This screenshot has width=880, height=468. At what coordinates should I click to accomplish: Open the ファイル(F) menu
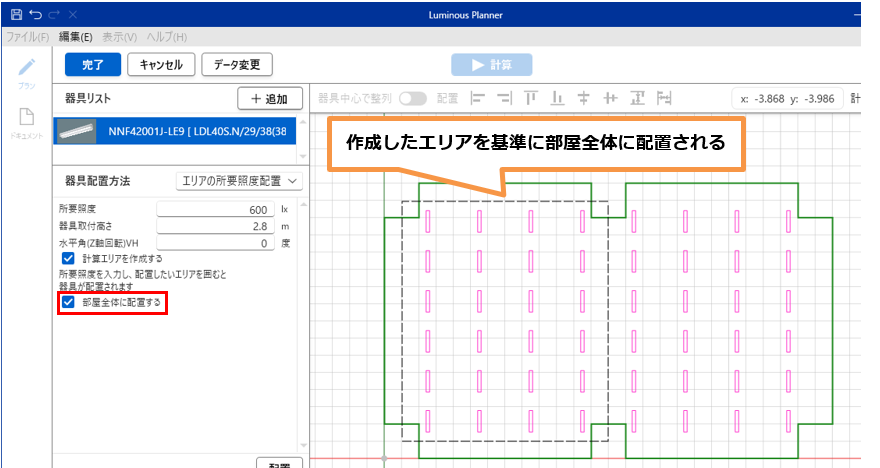pos(27,37)
